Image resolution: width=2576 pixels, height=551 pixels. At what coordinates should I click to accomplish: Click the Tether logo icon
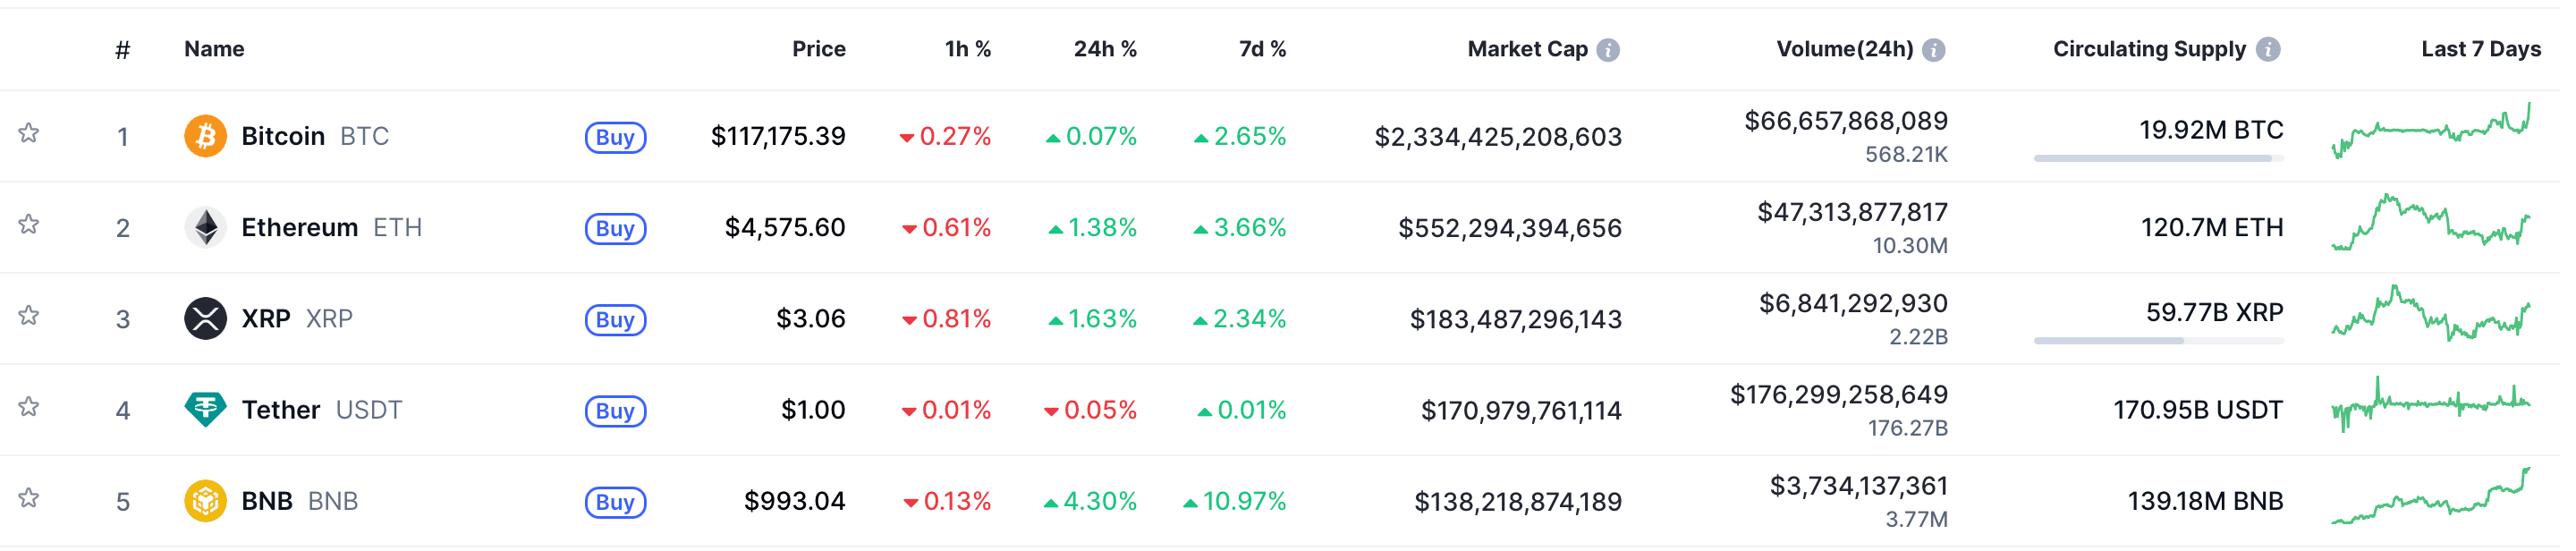coord(205,410)
